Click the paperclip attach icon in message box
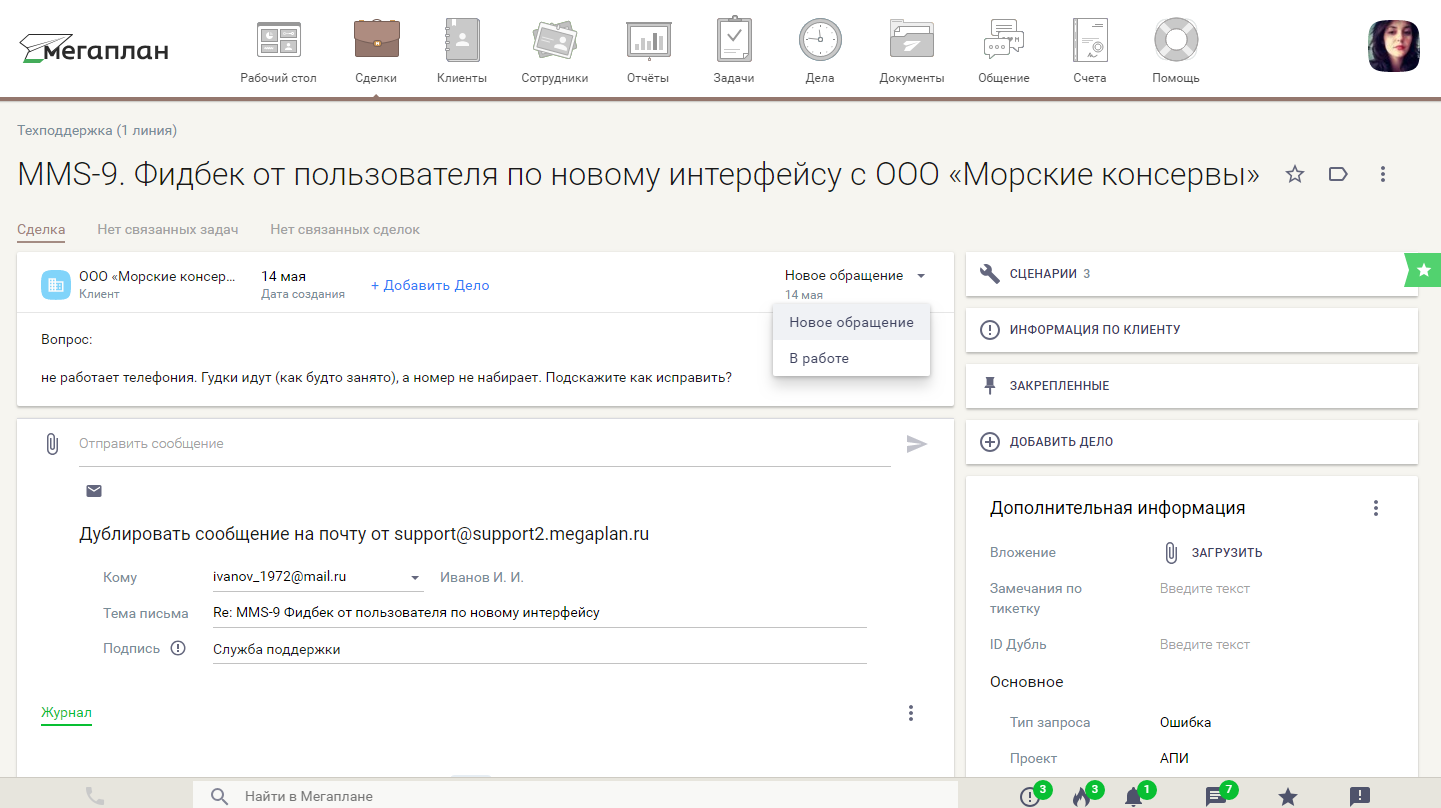 (x=52, y=444)
